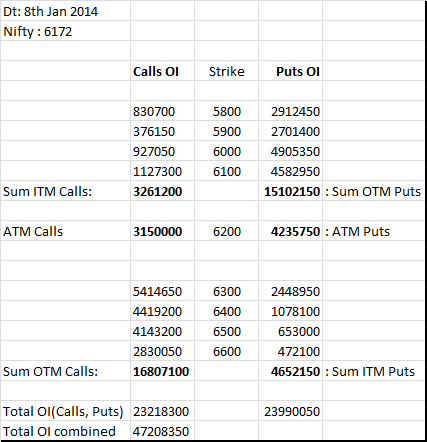
Task: Select total combined OI 47208350
Action: click(x=162, y=431)
